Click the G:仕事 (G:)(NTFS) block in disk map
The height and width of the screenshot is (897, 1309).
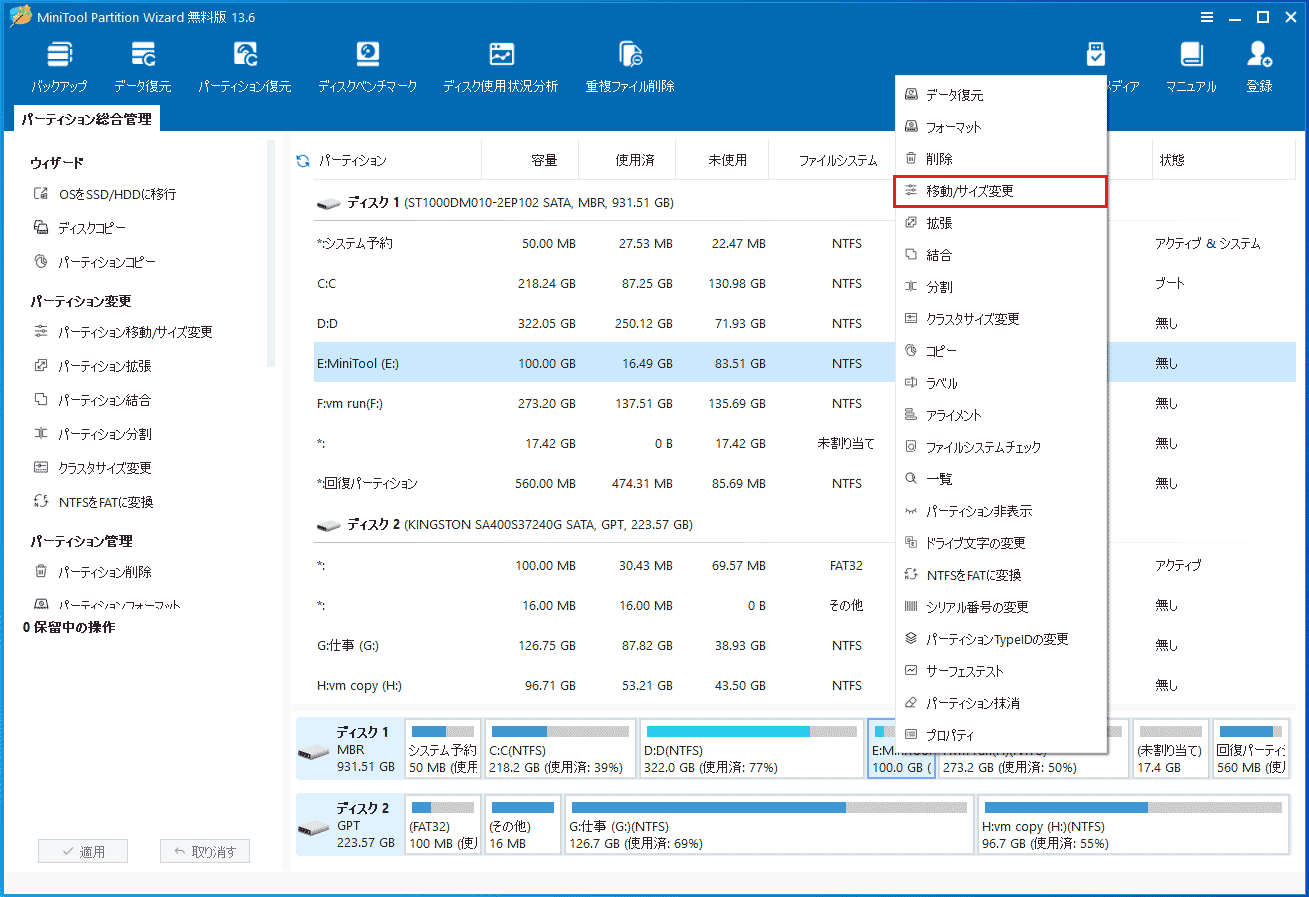[x=769, y=826]
